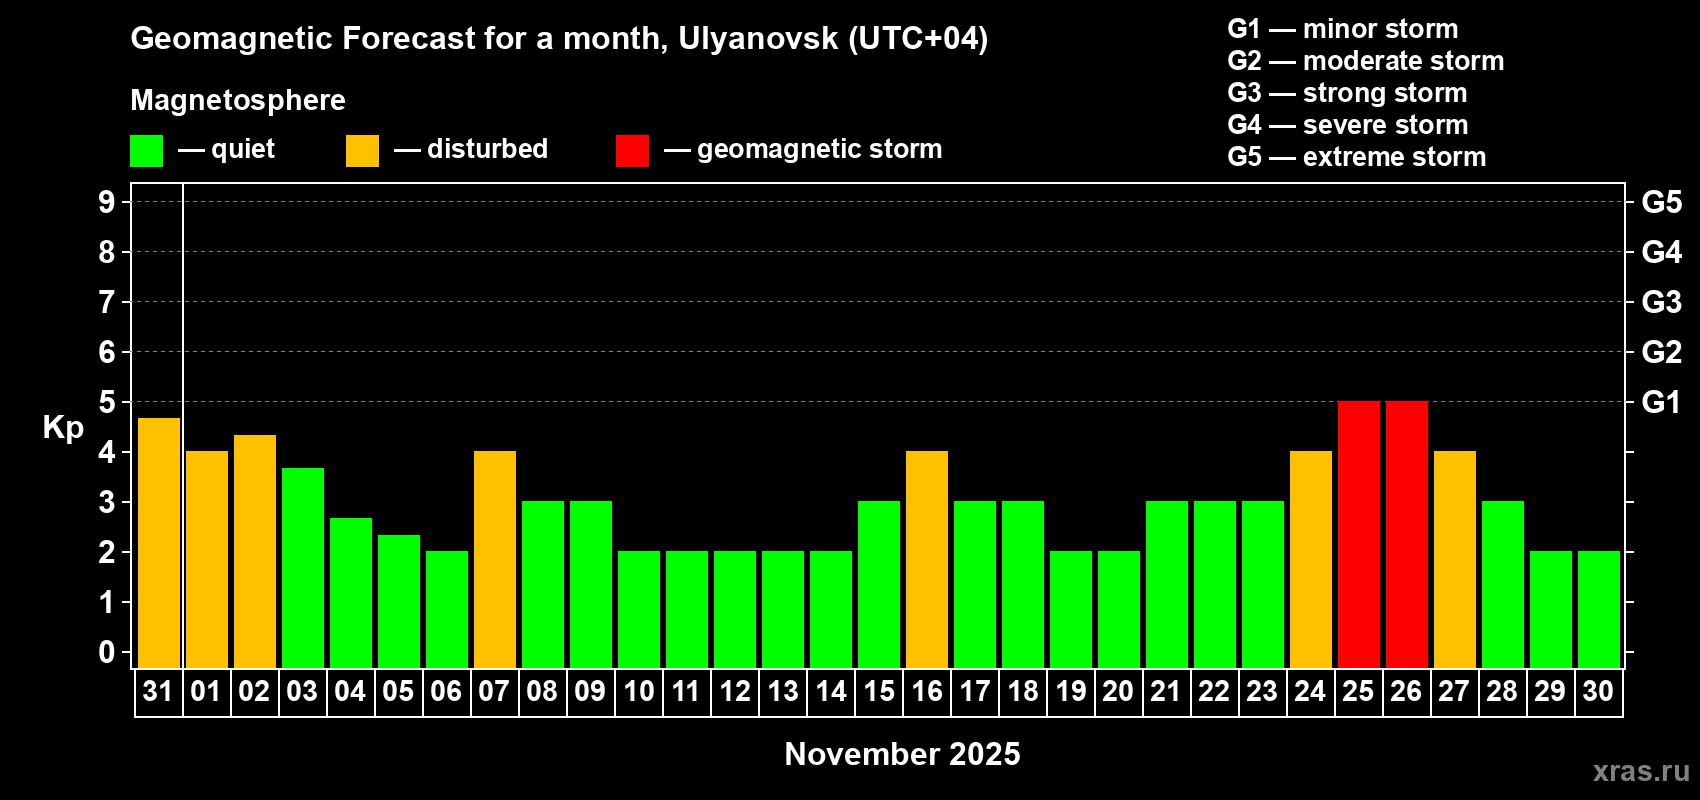The height and width of the screenshot is (800, 1700).
Task: Click the date label 19
Action: [1070, 692]
